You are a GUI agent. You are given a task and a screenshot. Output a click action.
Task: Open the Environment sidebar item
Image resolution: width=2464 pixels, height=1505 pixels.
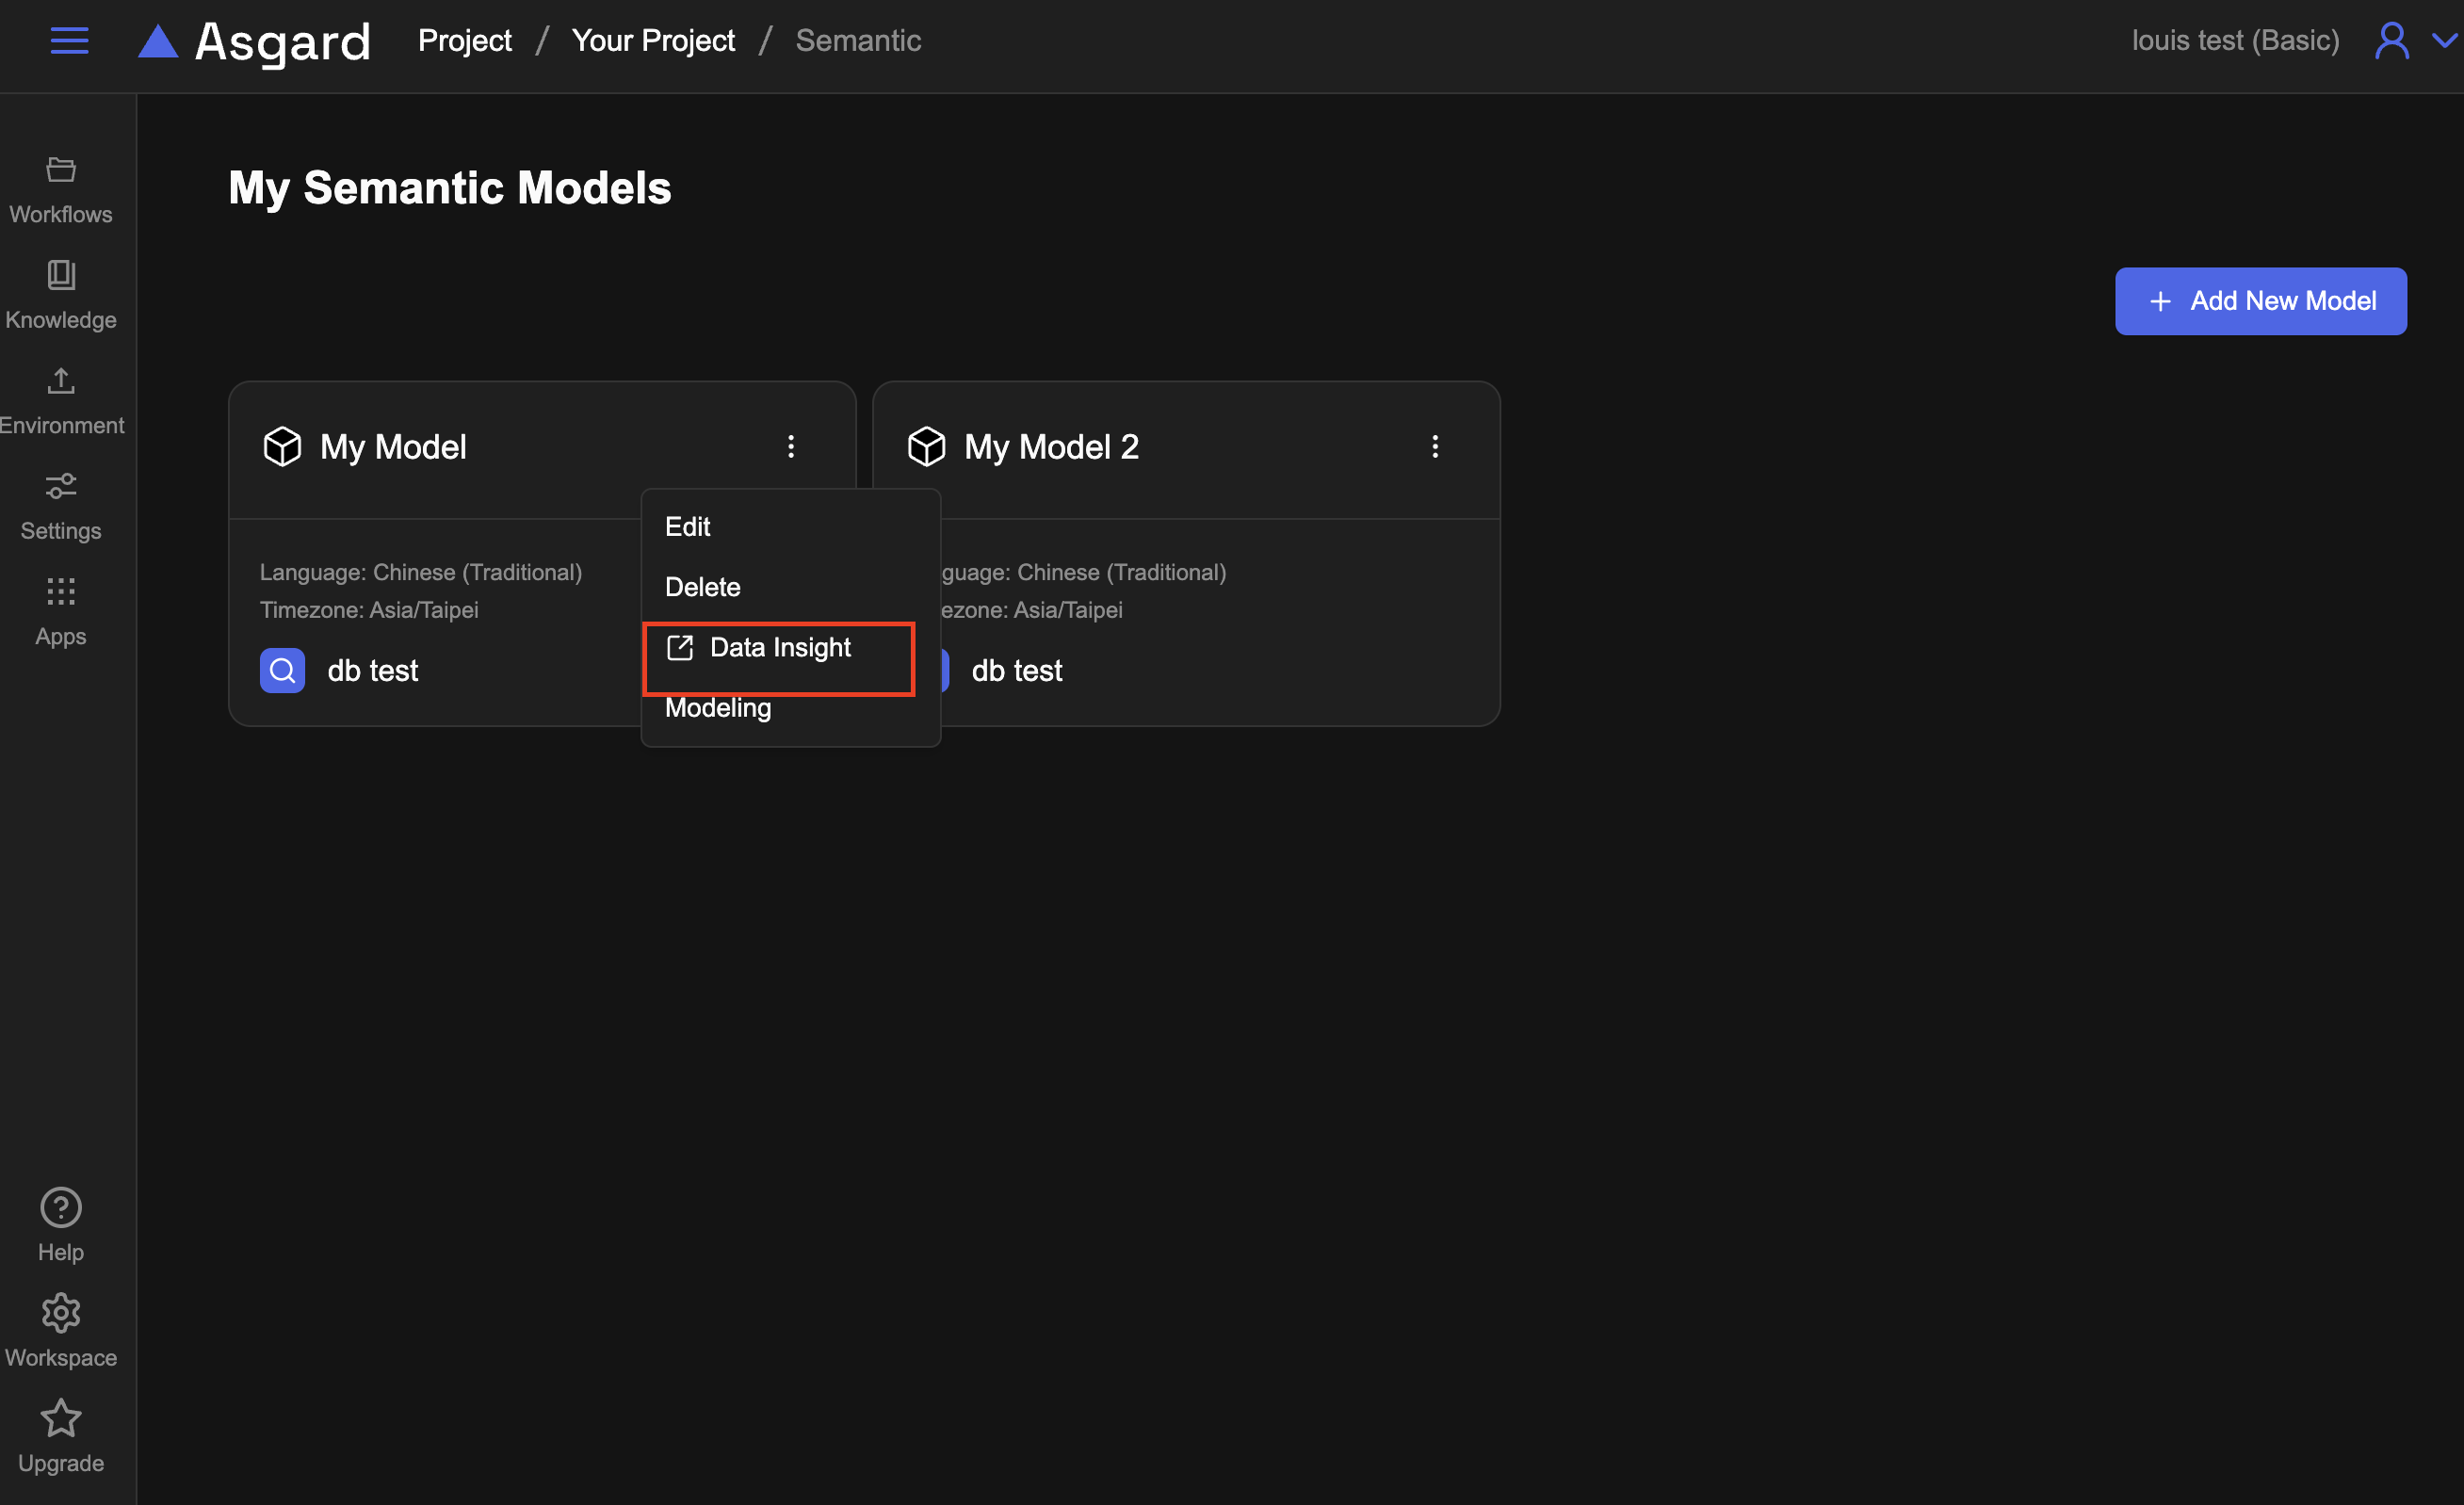coord(61,400)
